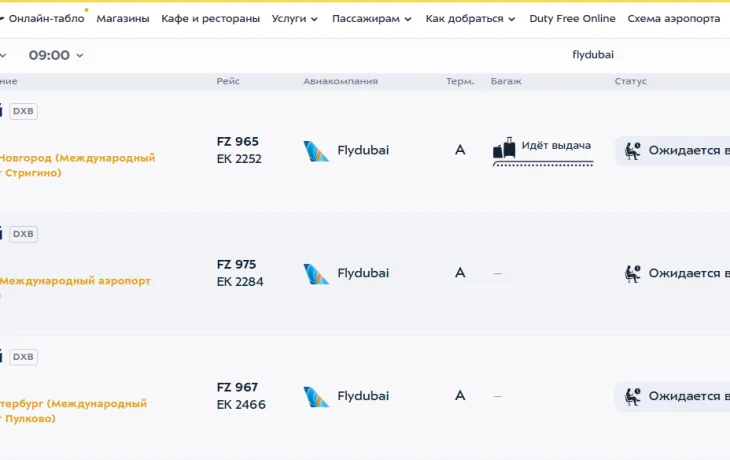Open the 09:00 time selector
Screen dimensions: 730x460
click(56, 56)
